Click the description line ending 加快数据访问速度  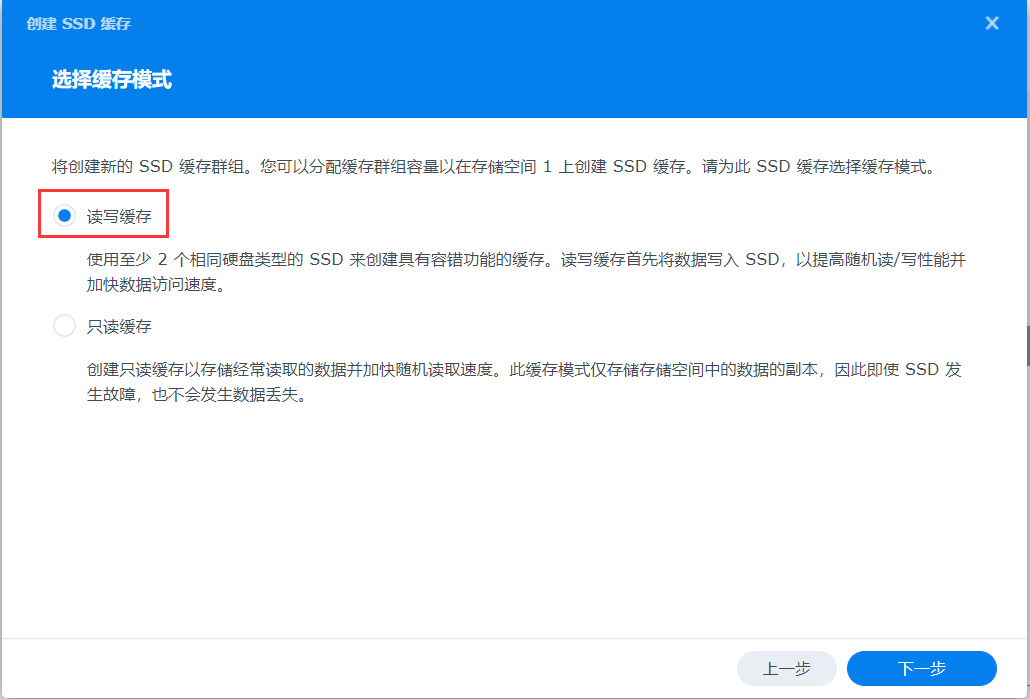click(x=154, y=285)
